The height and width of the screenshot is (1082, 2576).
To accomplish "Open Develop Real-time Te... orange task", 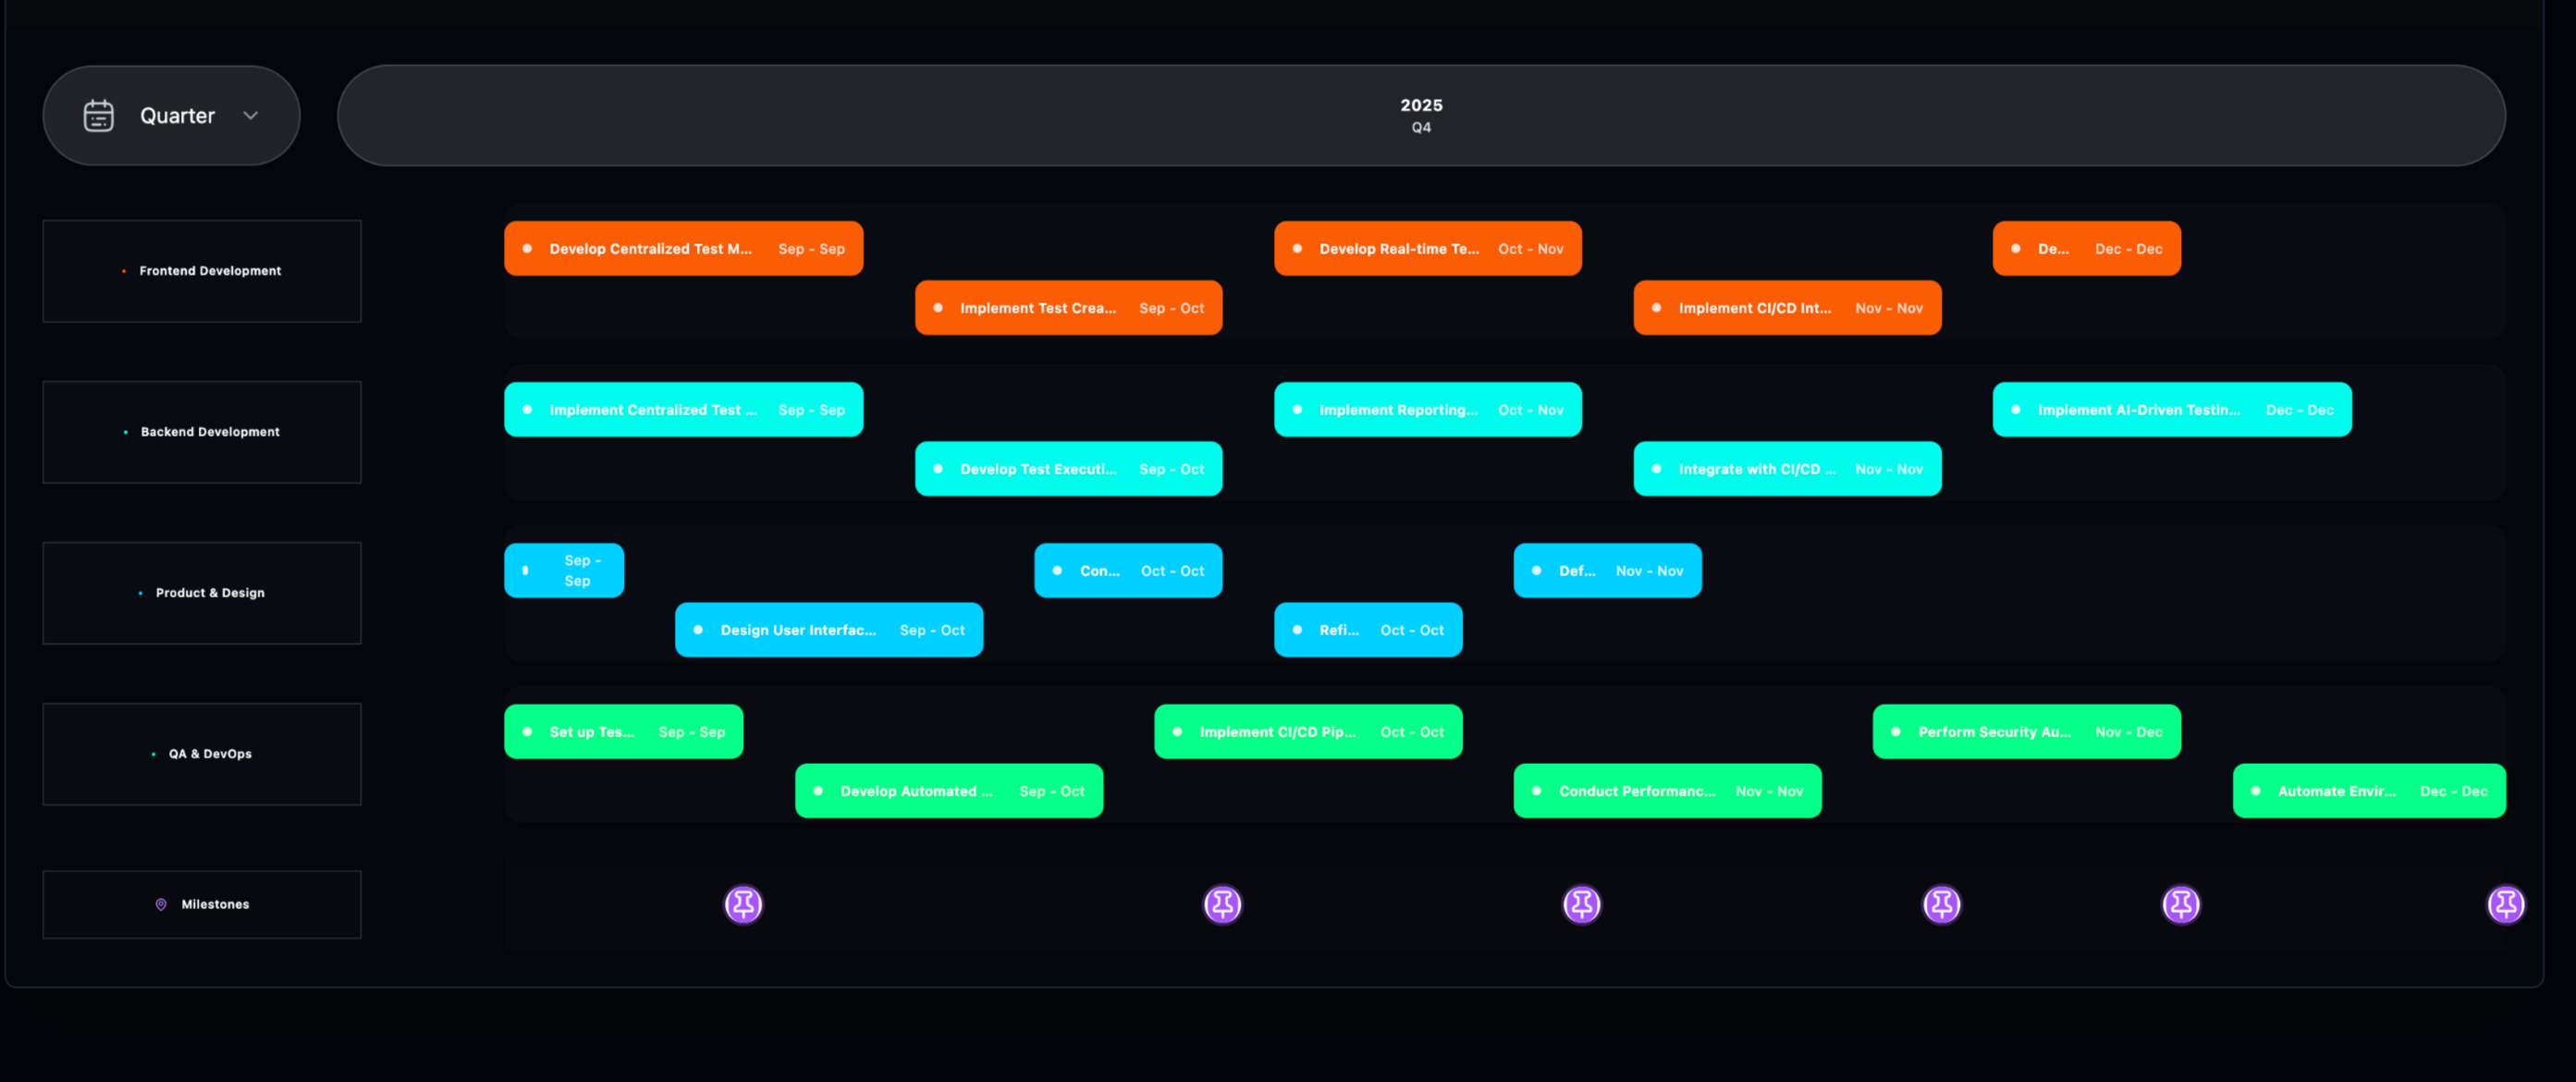I will [x=1427, y=249].
